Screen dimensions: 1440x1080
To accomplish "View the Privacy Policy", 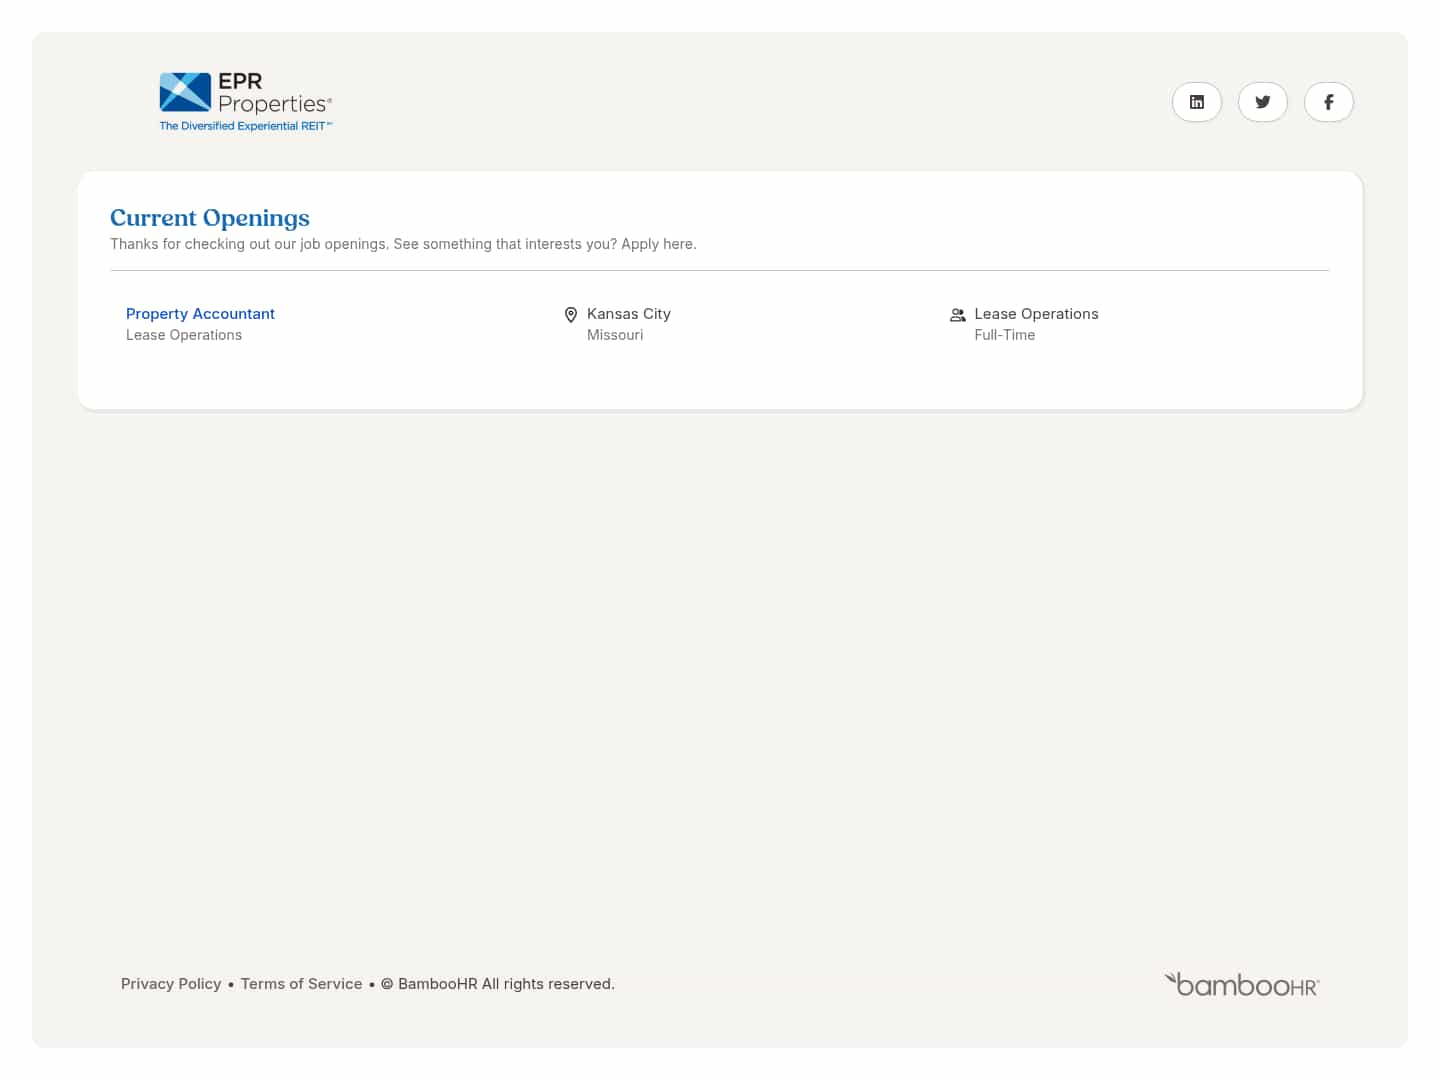I will pos(171,984).
